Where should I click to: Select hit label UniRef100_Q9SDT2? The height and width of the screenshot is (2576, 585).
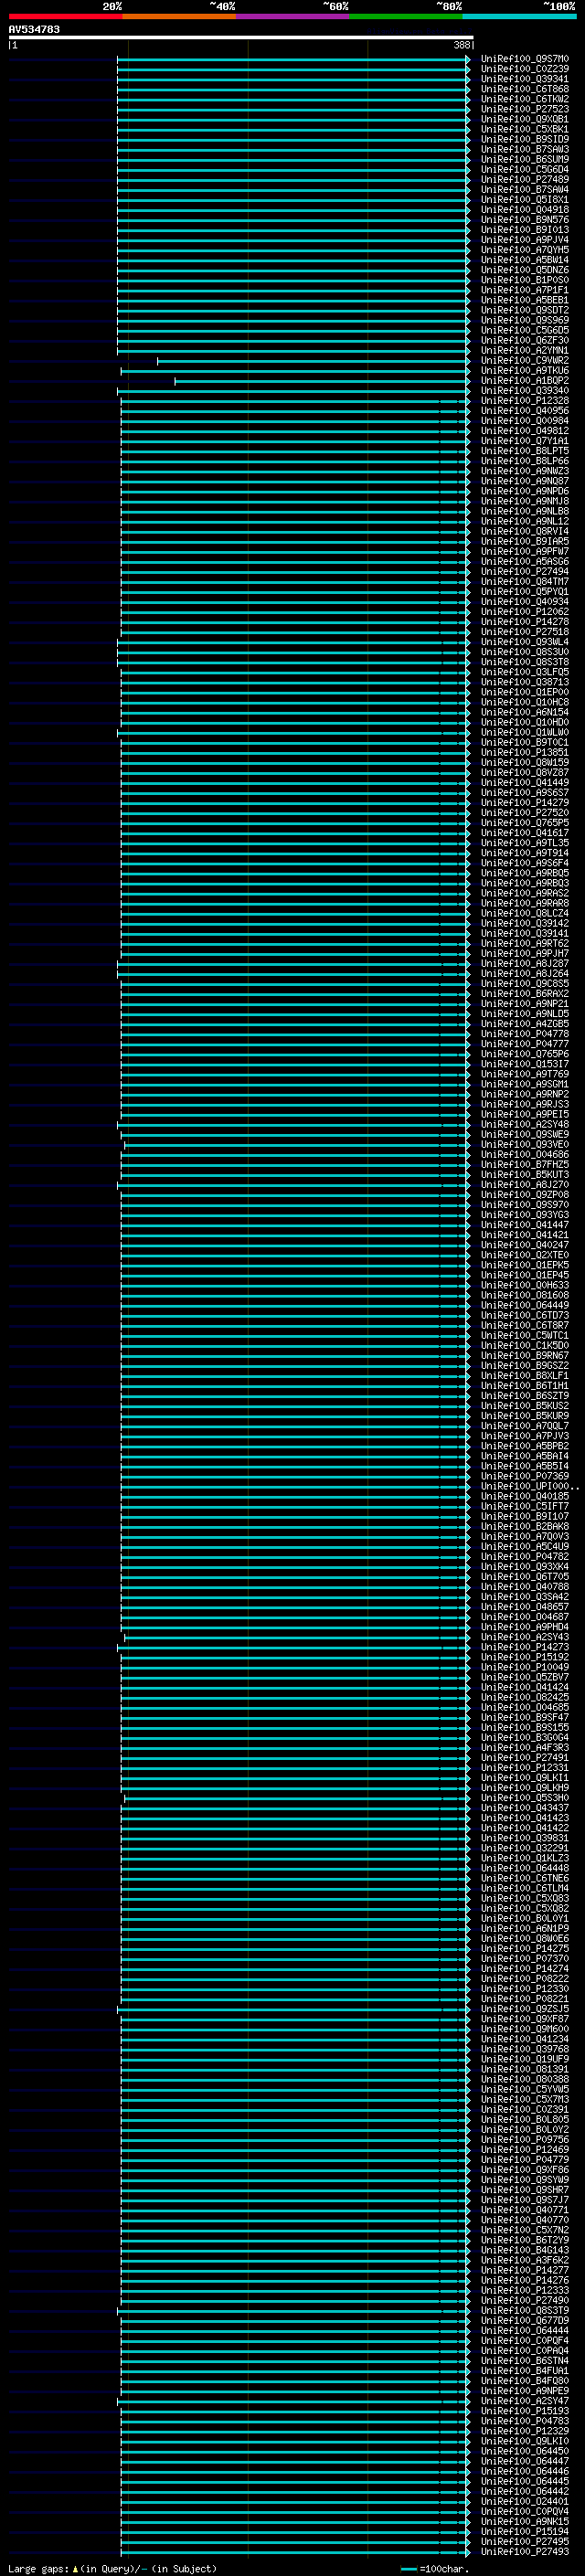click(525, 310)
